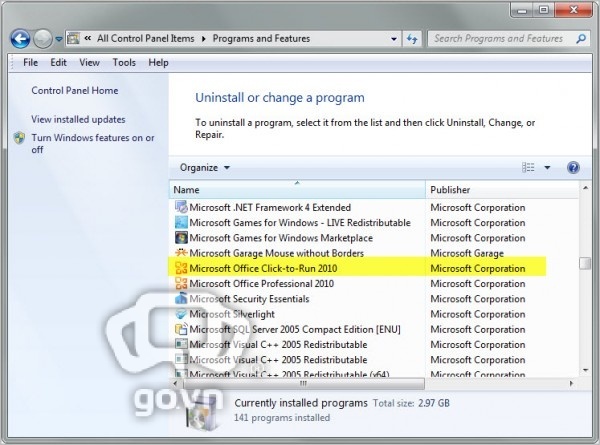Screen dimensions: 600x445
Task: Click the Back navigation arrow
Action: click(20, 39)
